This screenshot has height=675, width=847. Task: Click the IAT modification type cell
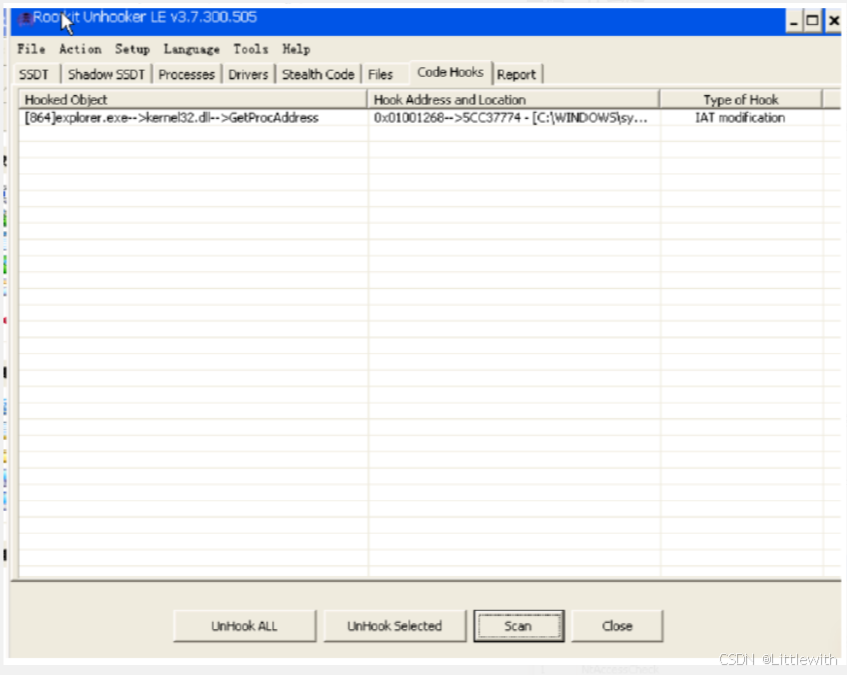coord(741,118)
